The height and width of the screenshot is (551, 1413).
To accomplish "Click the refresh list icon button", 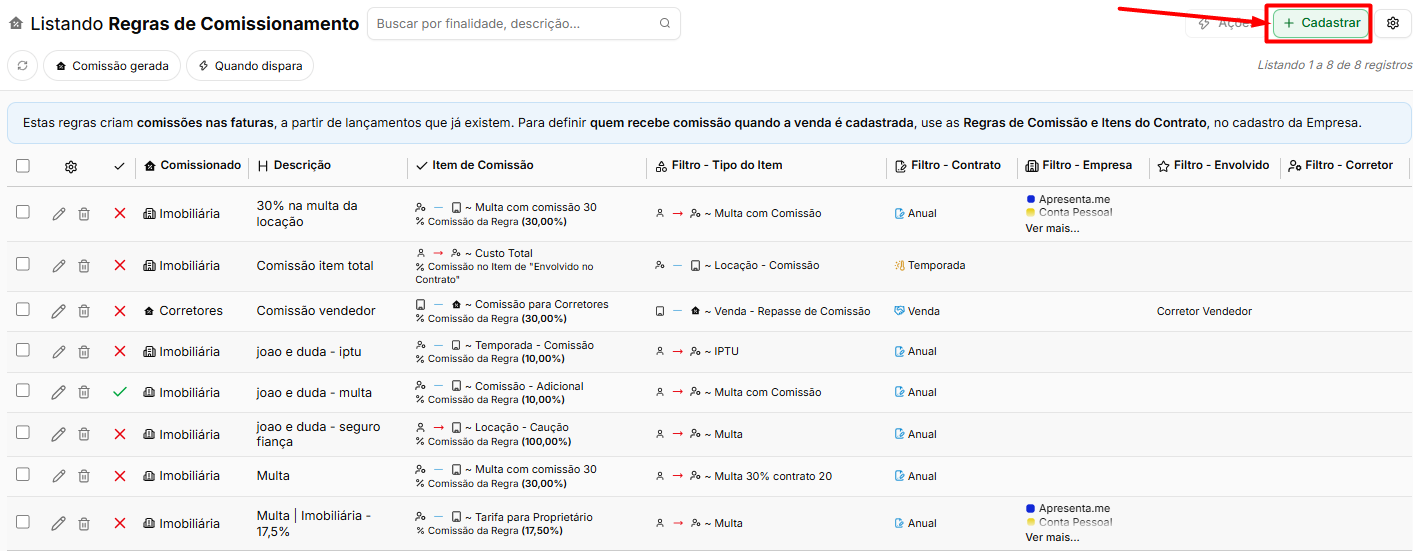I will [x=22, y=66].
